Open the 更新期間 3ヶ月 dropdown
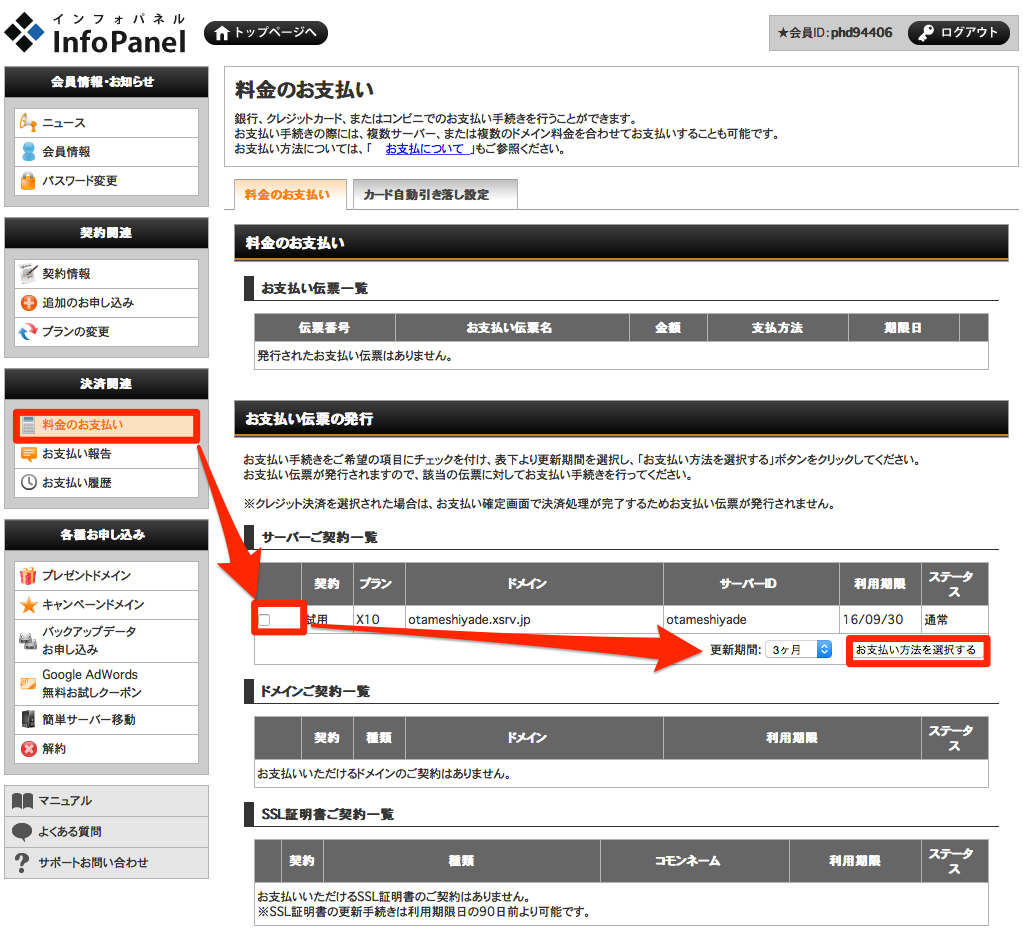 click(797, 650)
